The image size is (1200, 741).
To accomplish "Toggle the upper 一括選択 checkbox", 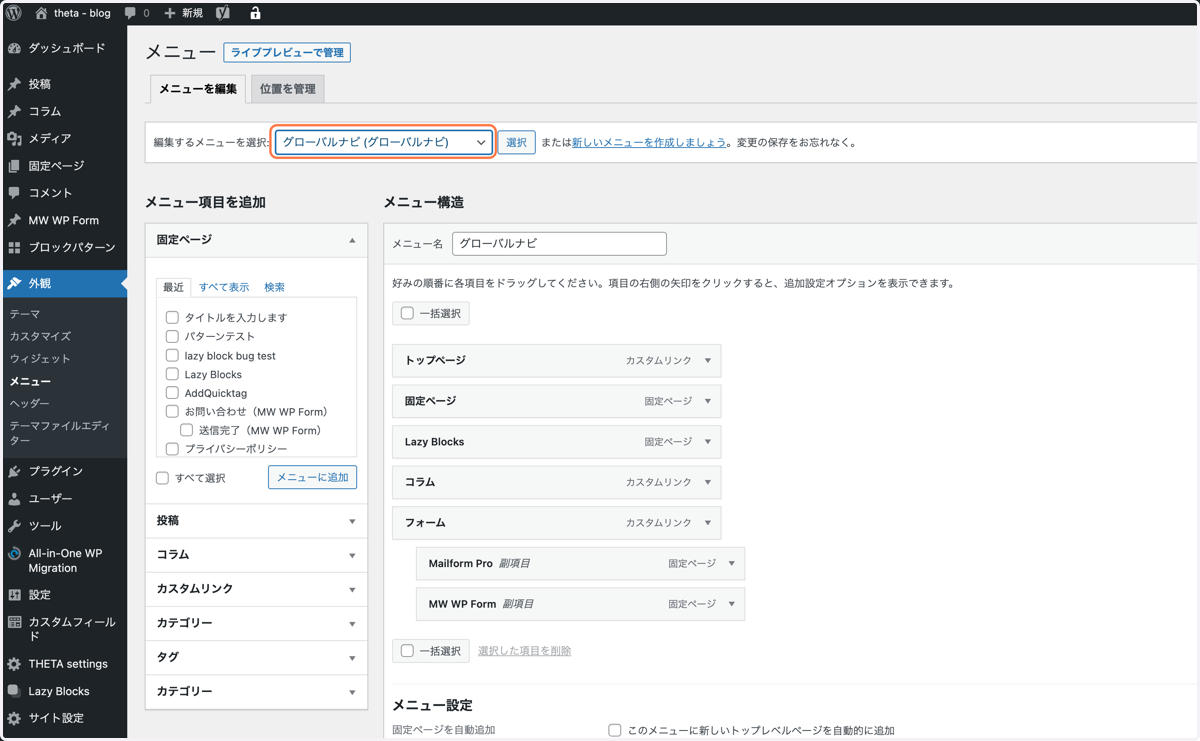I will 407,313.
